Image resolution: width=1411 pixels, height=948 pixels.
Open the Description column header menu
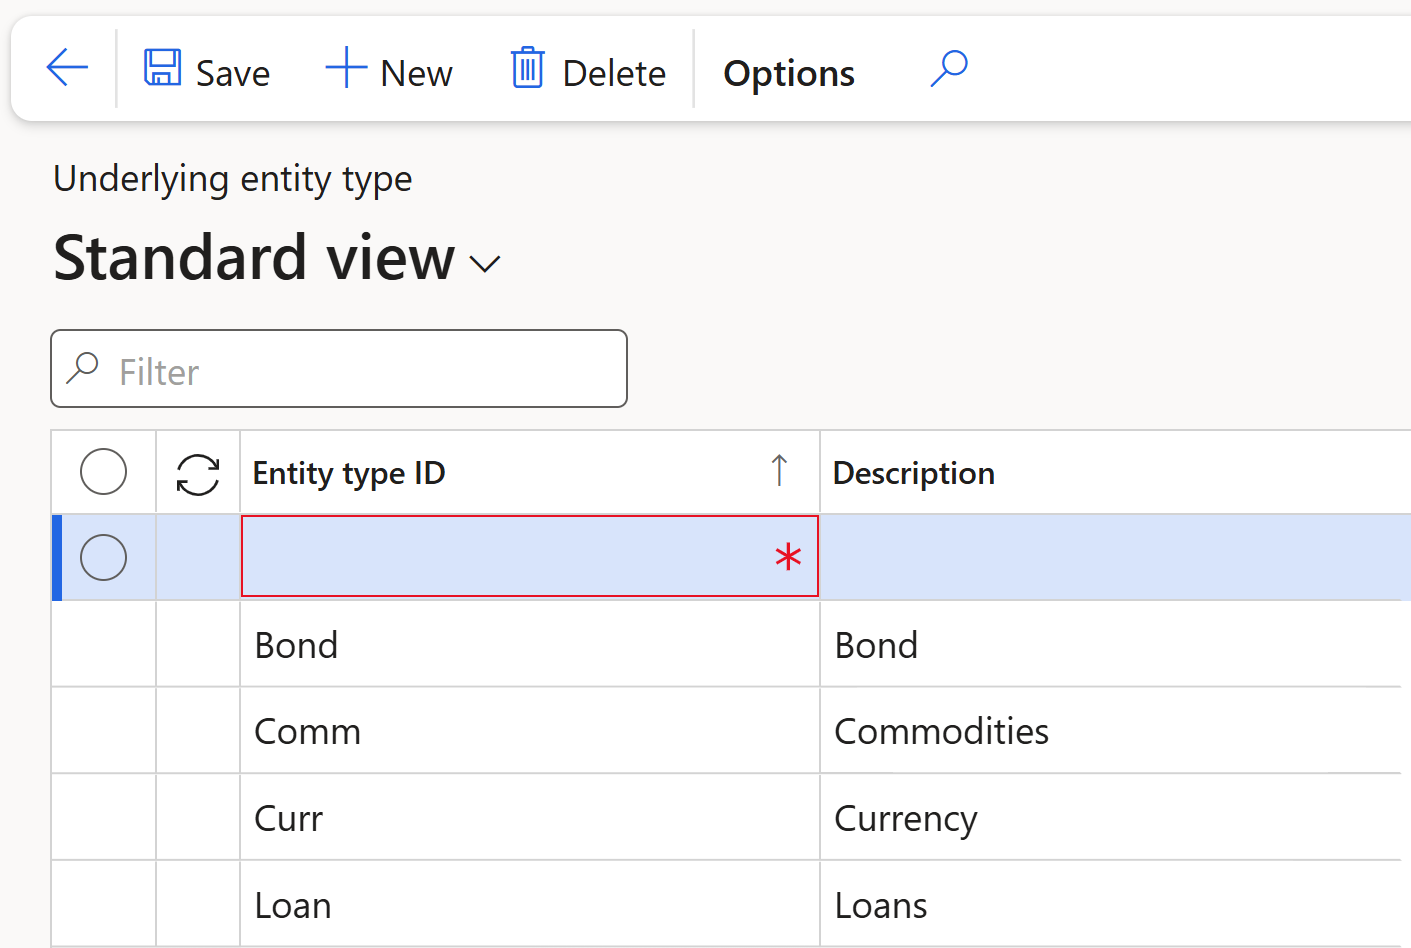913,473
